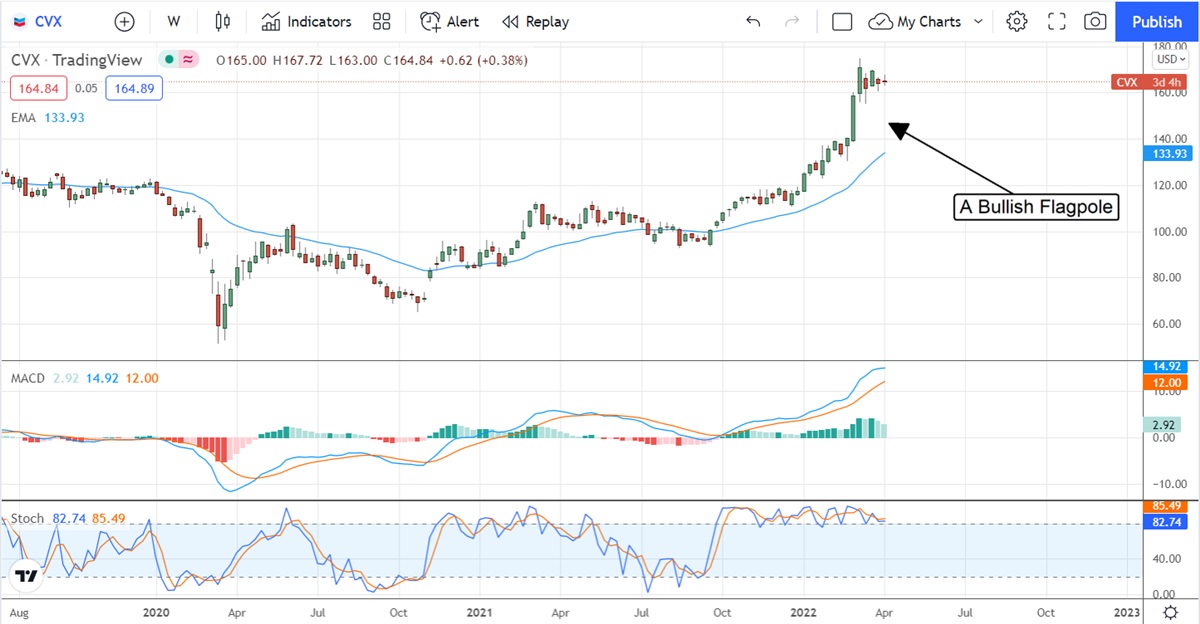Toggle the pink approximate data indicator
The width and height of the screenshot is (1200, 624).
point(187,60)
